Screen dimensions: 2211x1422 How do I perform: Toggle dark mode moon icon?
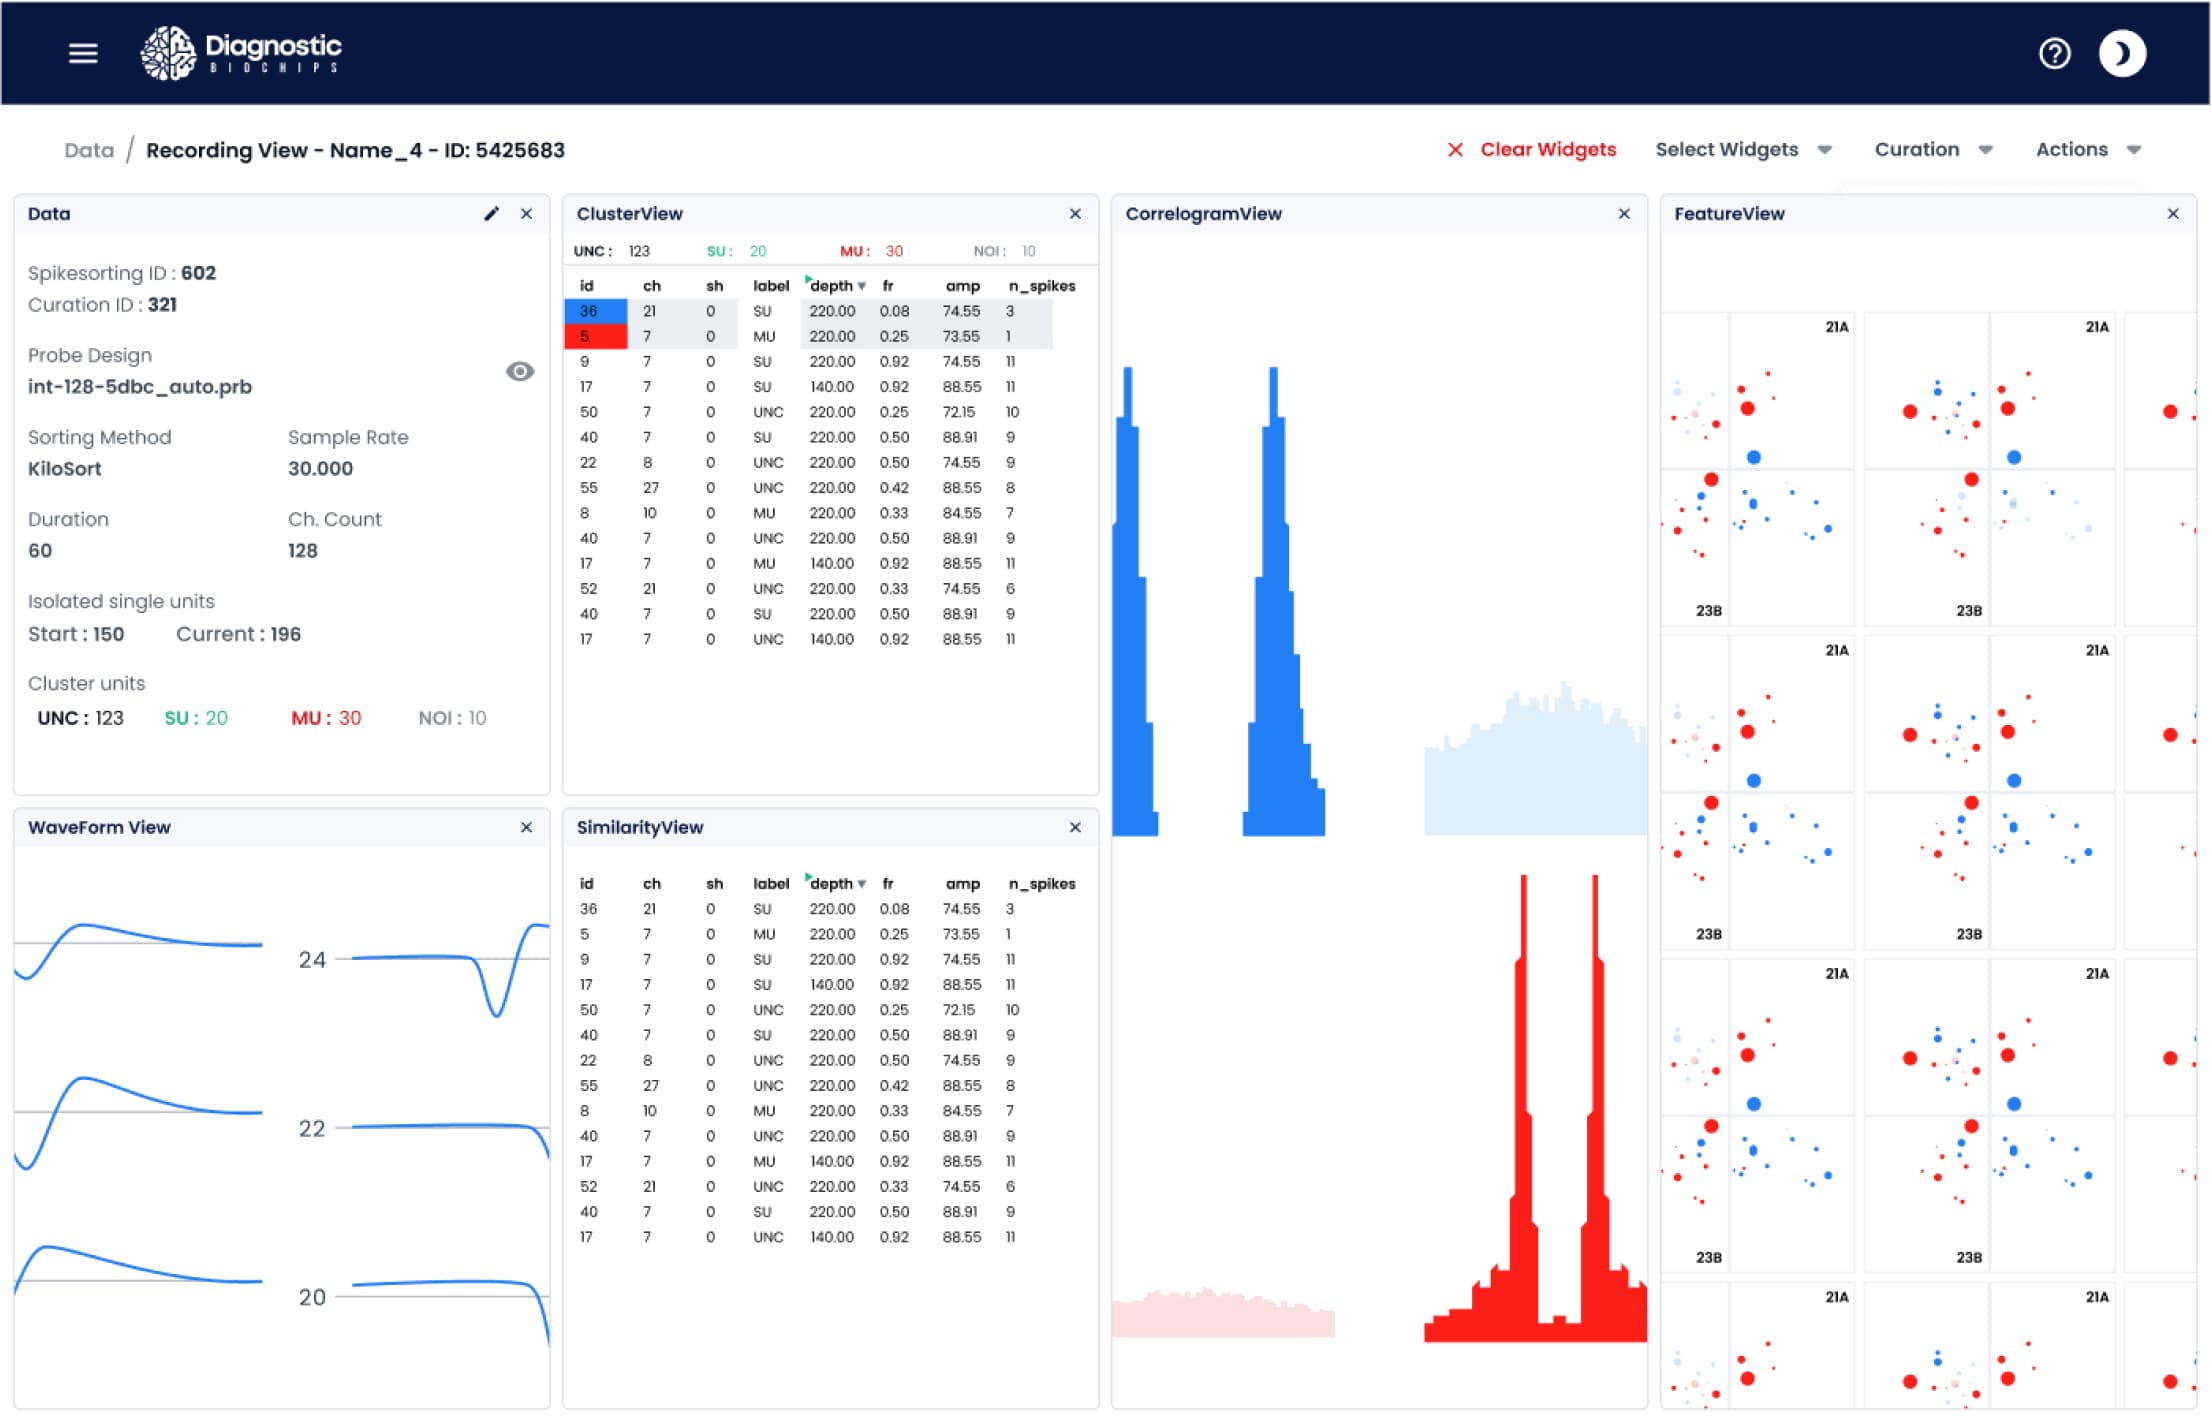(x=2122, y=53)
